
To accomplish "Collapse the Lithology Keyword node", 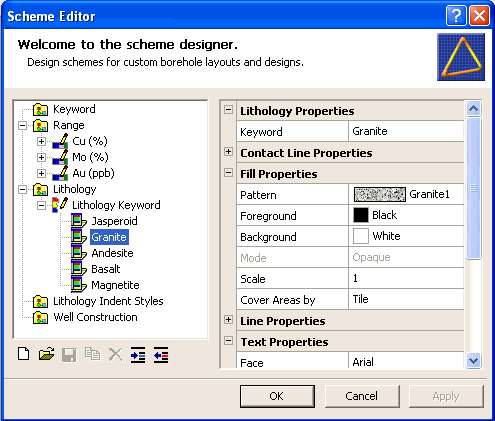I will (x=41, y=205).
